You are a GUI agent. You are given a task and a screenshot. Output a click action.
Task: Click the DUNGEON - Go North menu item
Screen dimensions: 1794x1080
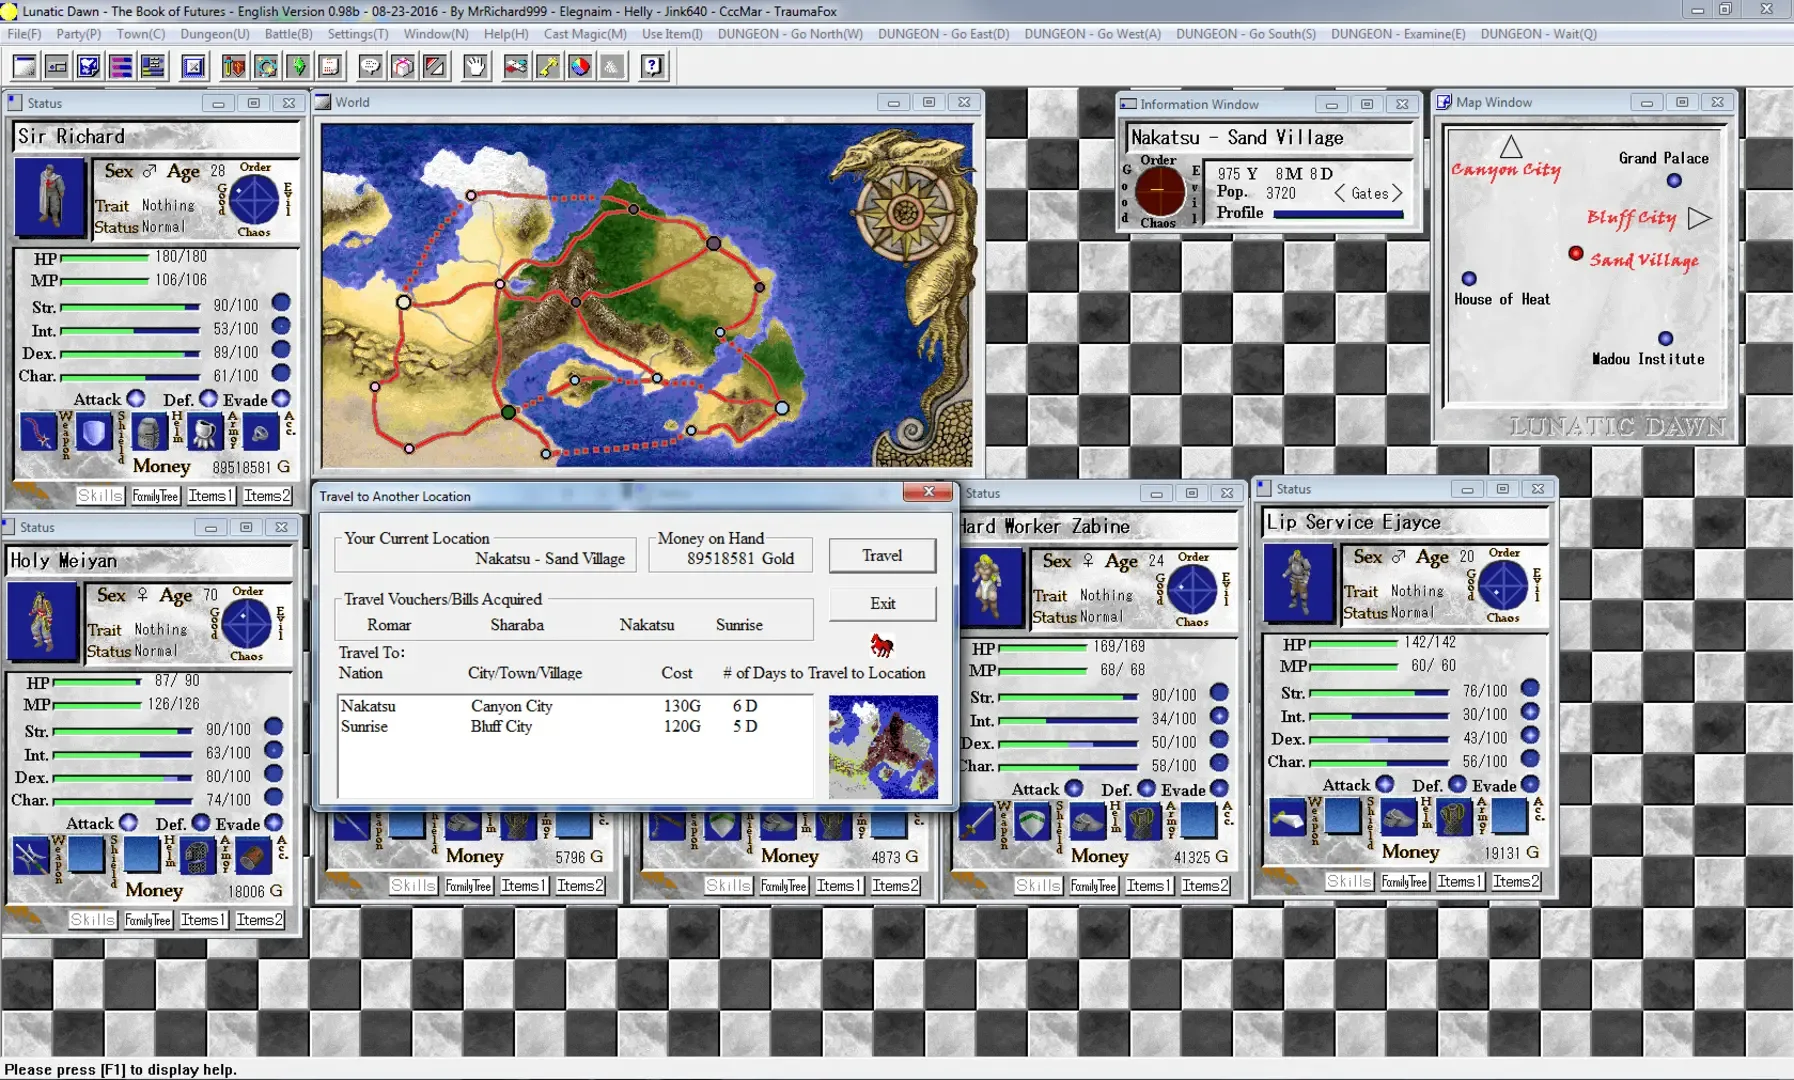(793, 33)
